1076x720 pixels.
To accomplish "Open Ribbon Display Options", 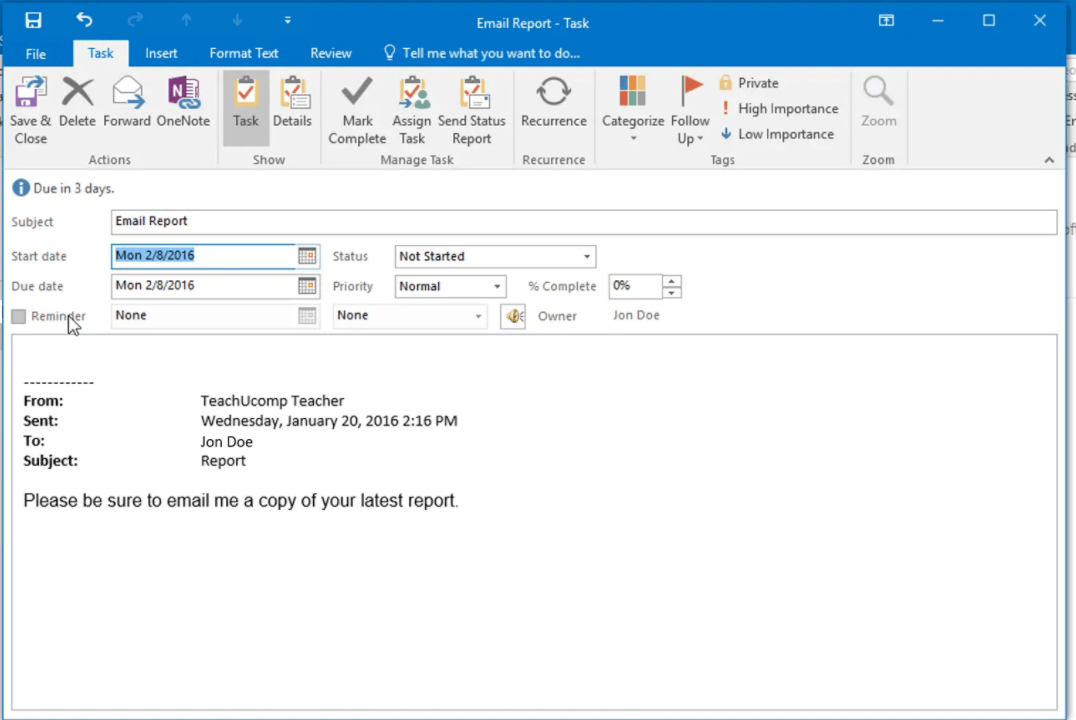I will coord(887,21).
